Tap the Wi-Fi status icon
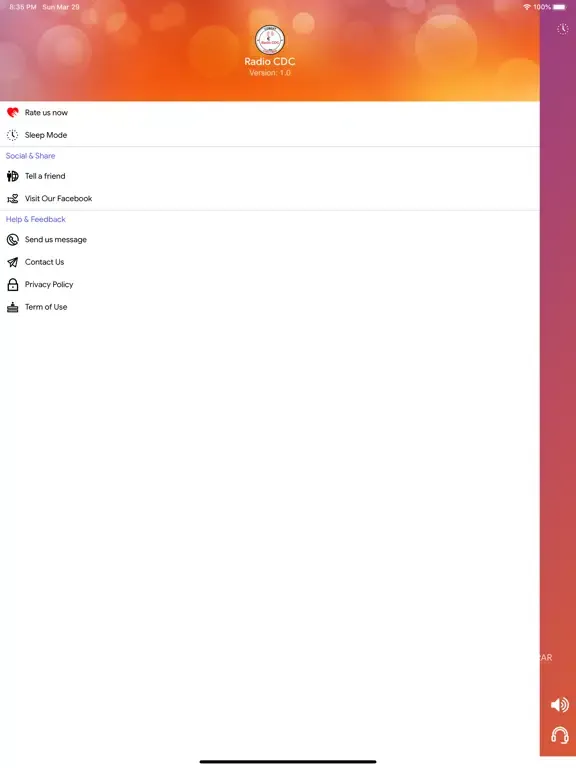 coord(527,7)
